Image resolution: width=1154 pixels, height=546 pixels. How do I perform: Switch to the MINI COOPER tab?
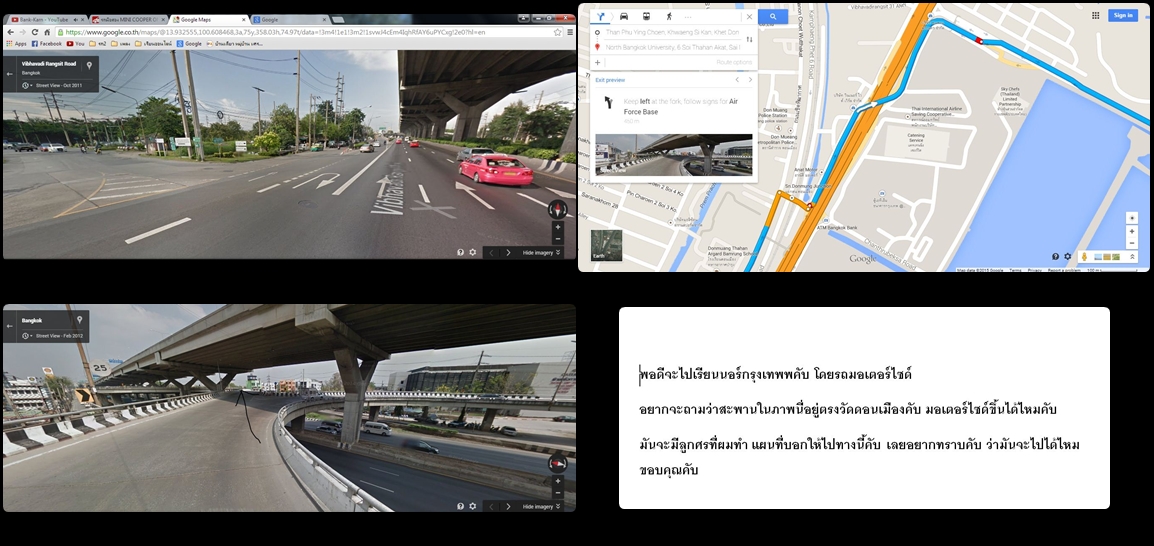(x=128, y=19)
